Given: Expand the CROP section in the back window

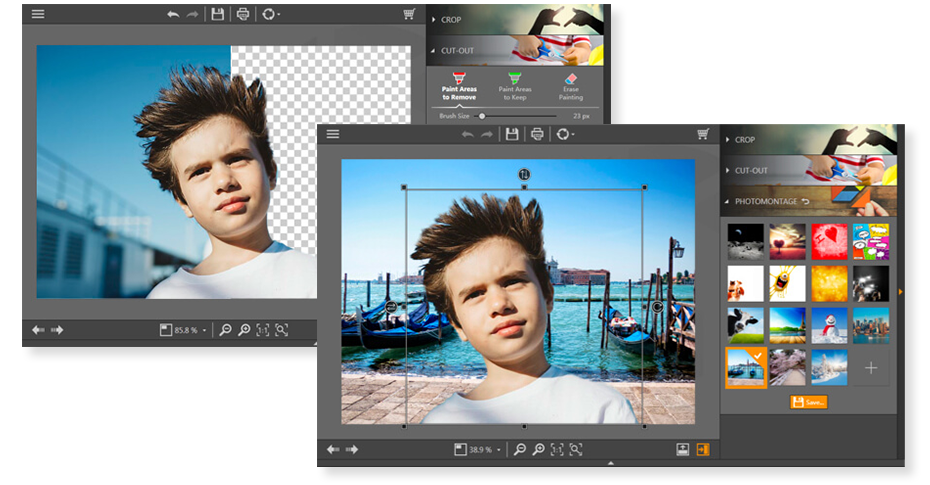Looking at the screenshot, I should click(x=515, y=20).
